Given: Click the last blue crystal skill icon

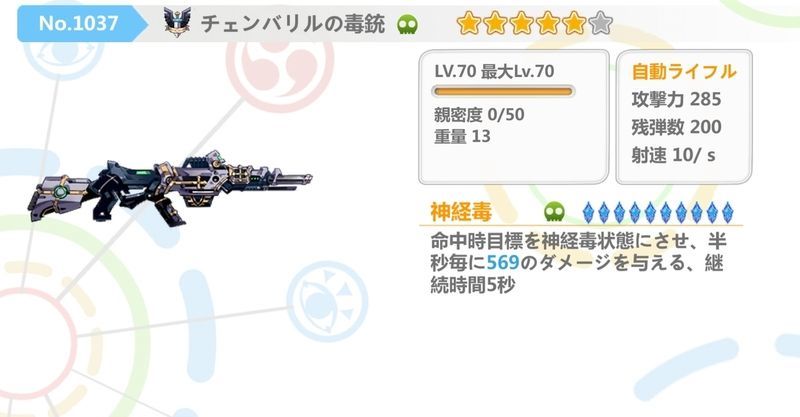Looking at the screenshot, I should (x=727, y=212).
